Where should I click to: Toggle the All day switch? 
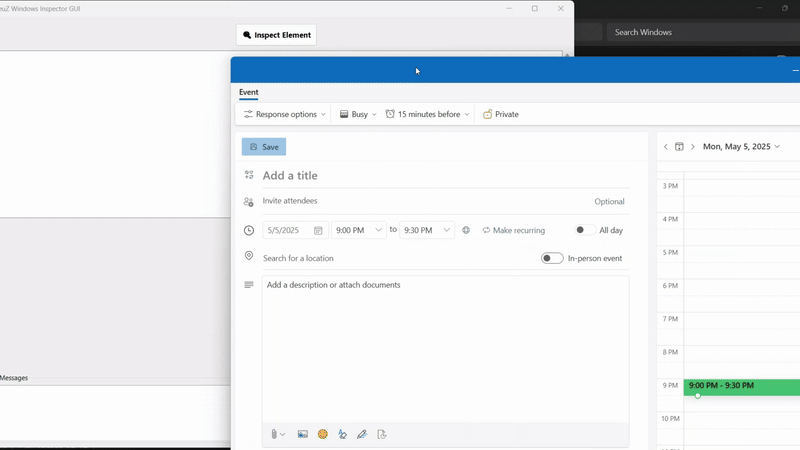pyautogui.click(x=584, y=230)
